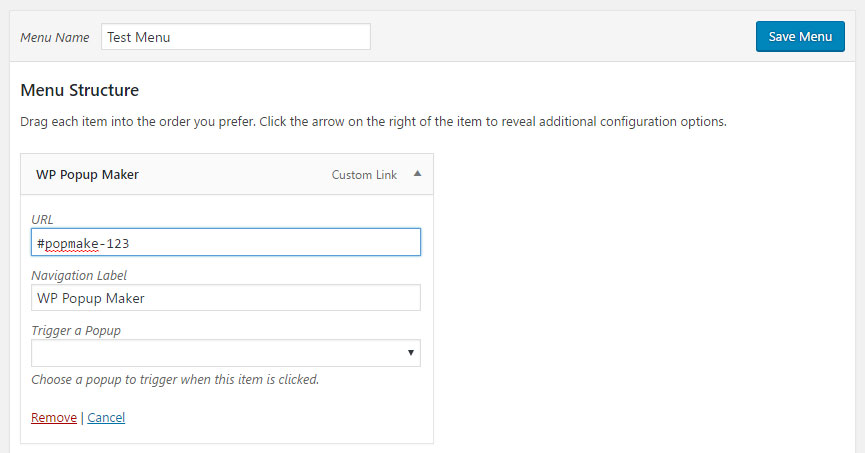865x453 pixels.
Task: Remove the WP Popup Maker menu item
Action: [x=54, y=418]
